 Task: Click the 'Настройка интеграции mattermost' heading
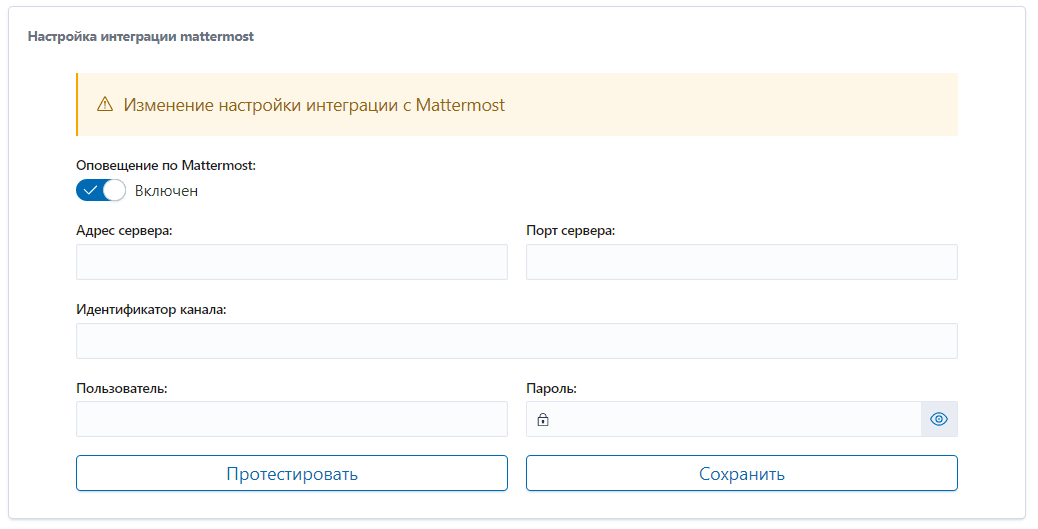[140, 36]
